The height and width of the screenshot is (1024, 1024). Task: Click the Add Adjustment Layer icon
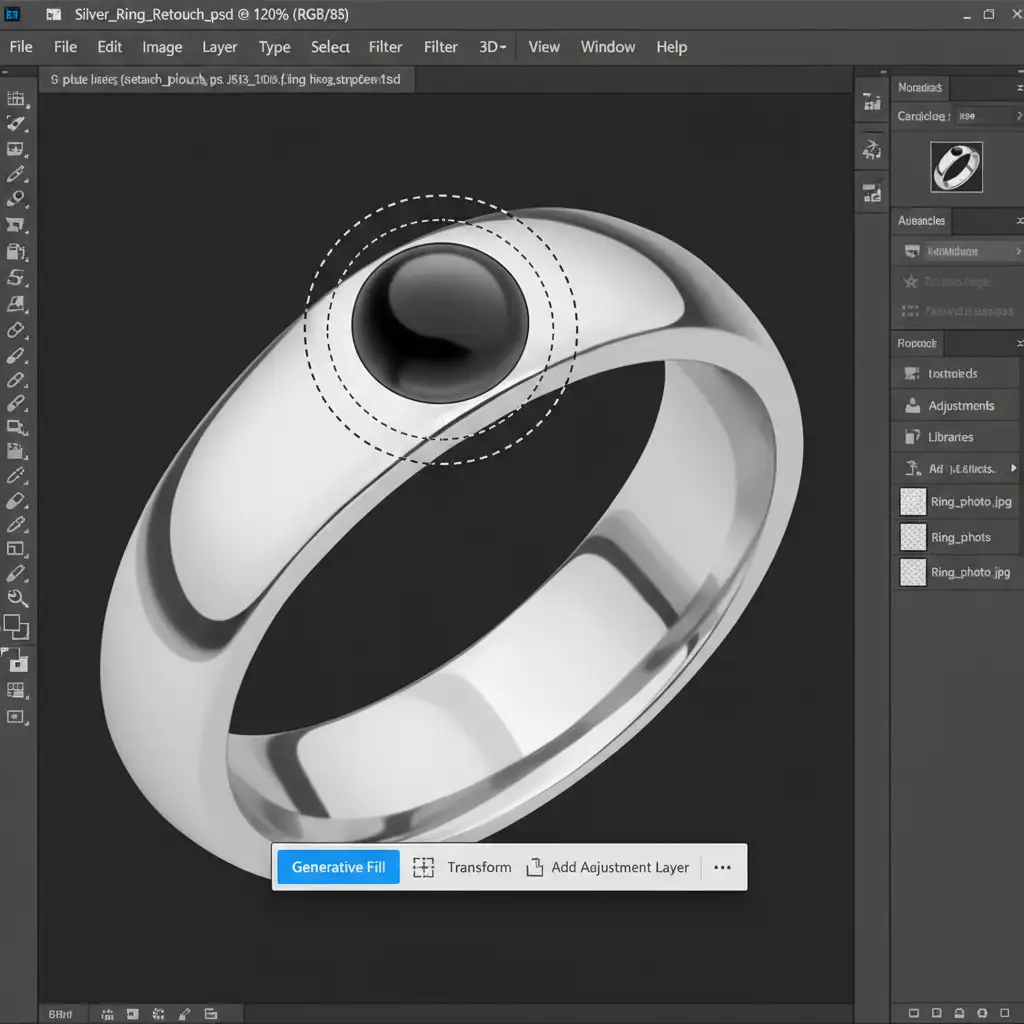(x=535, y=867)
